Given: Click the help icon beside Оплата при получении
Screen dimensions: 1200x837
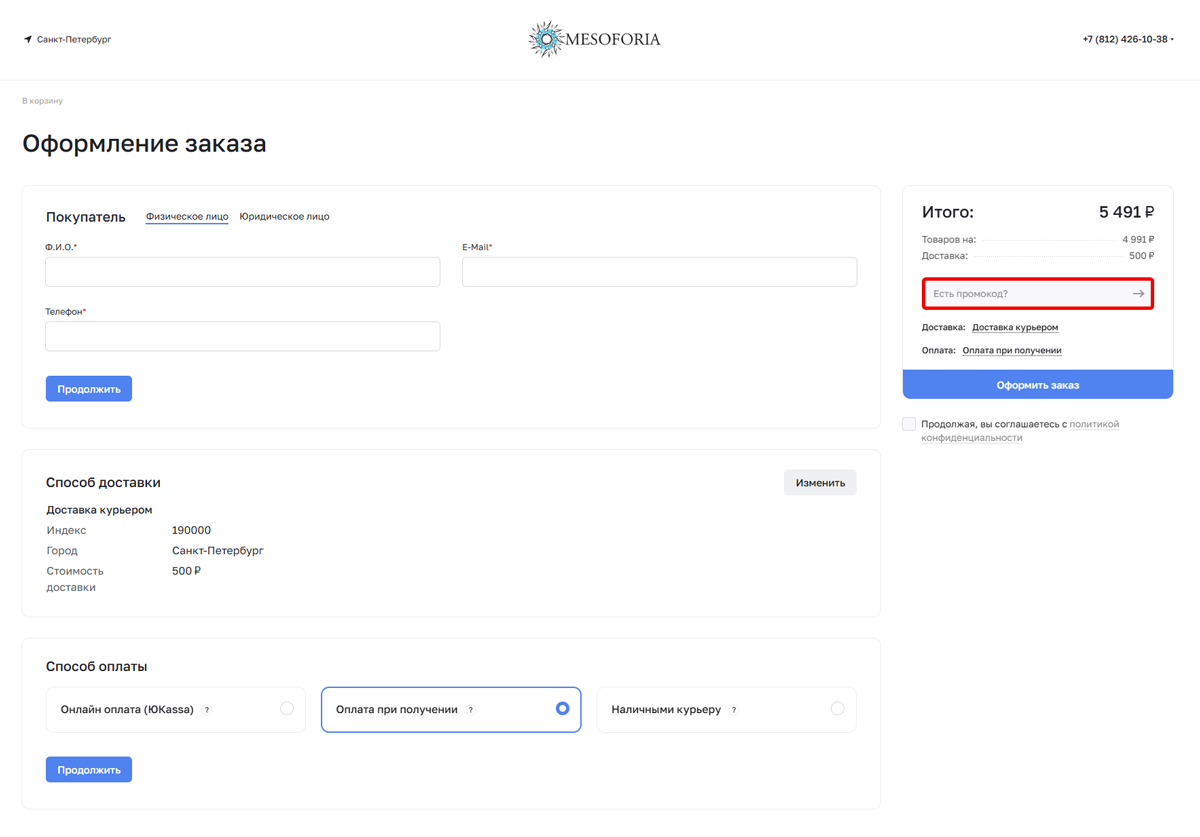Looking at the screenshot, I should tap(471, 710).
